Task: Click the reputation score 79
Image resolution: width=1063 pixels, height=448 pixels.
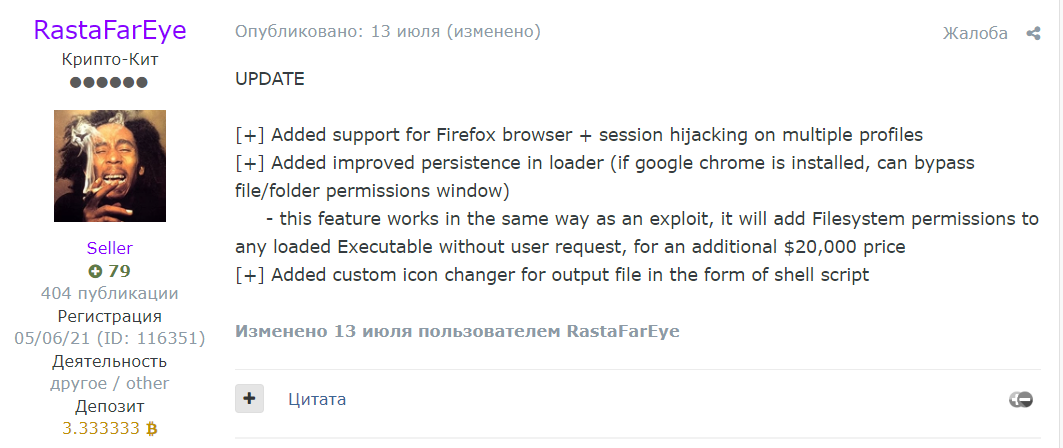Action: (119, 271)
